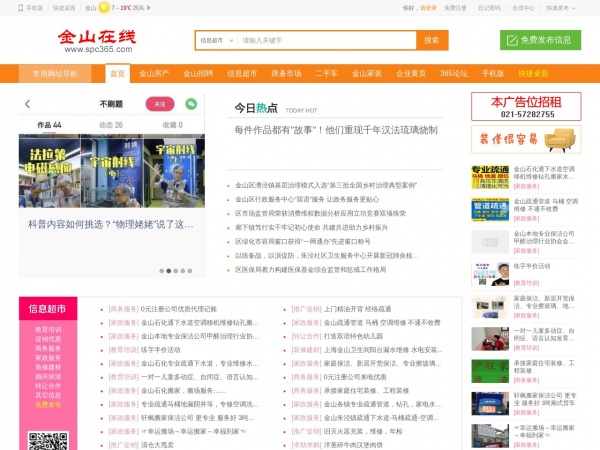Screen dimensions: 600x450
Task: Click the 金山在线 site logo
Action: 96,40
